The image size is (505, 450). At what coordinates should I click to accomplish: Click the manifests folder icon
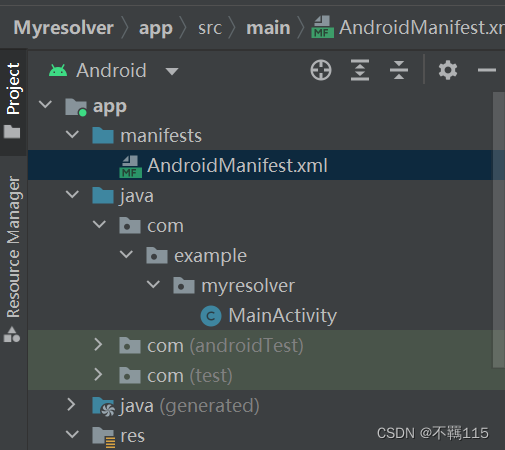tap(103, 135)
